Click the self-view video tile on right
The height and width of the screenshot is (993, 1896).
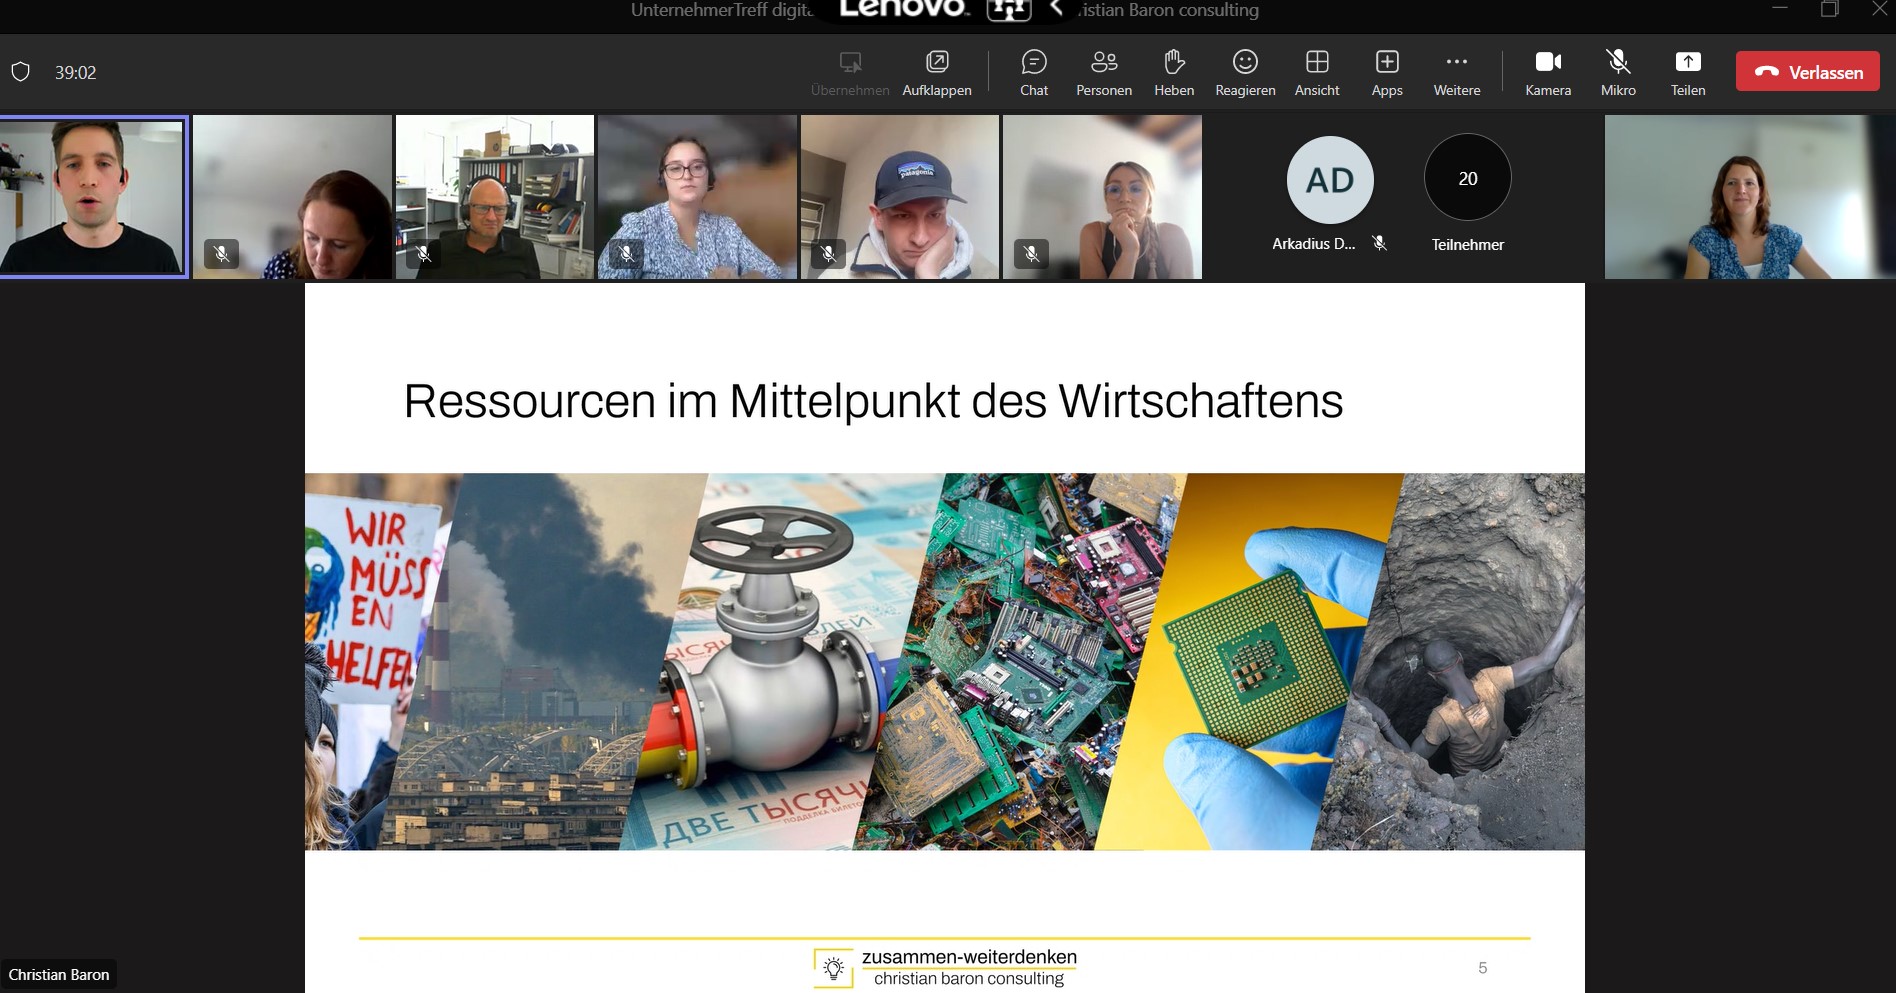1749,196
